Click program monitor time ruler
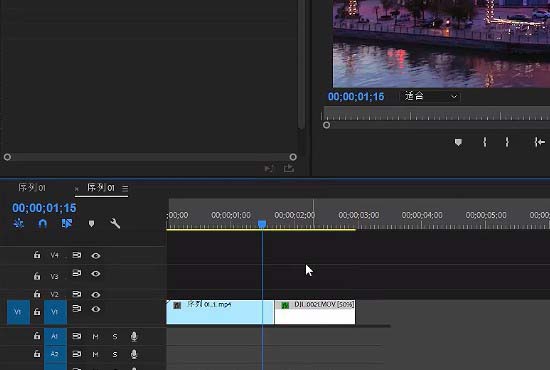Viewport: 550px width, 370px height. pyautogui.click(x=436, y=114)
